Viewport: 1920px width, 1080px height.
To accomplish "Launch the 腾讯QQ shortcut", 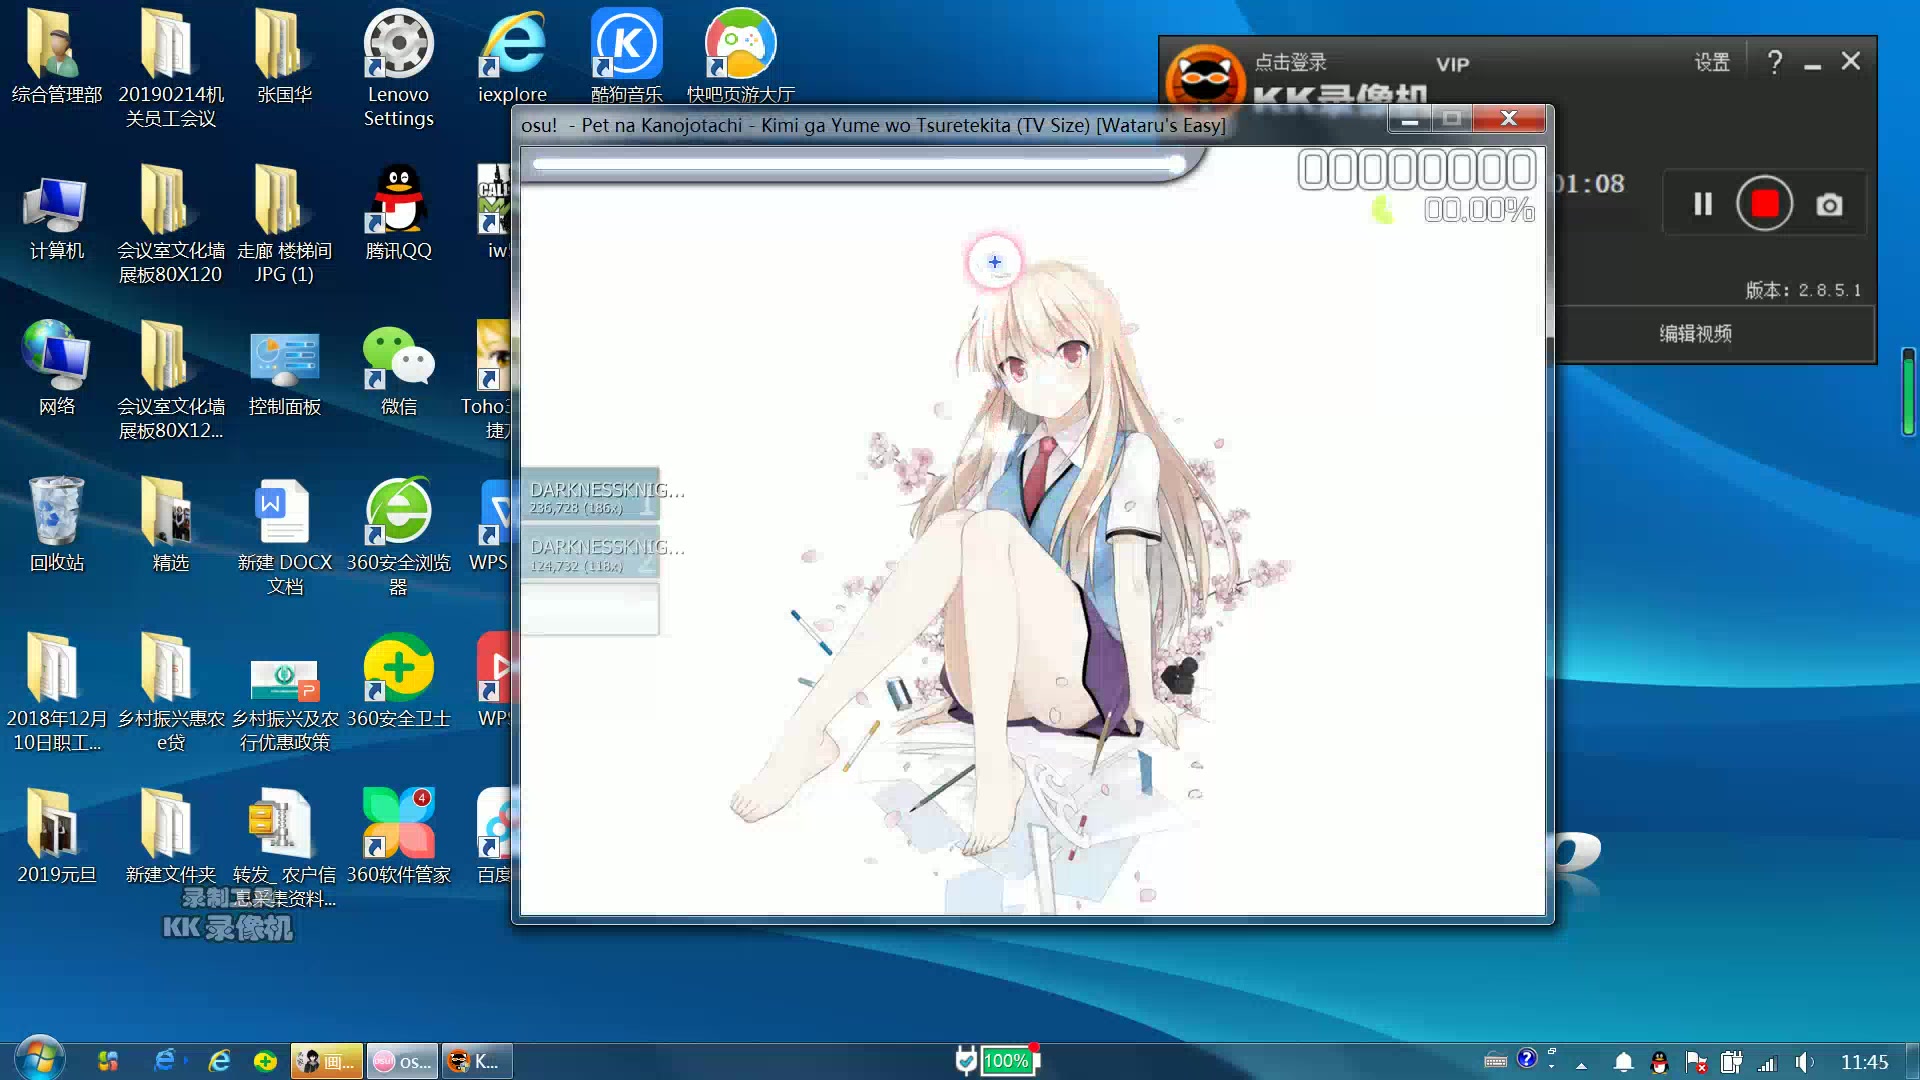I will [398, 214].
